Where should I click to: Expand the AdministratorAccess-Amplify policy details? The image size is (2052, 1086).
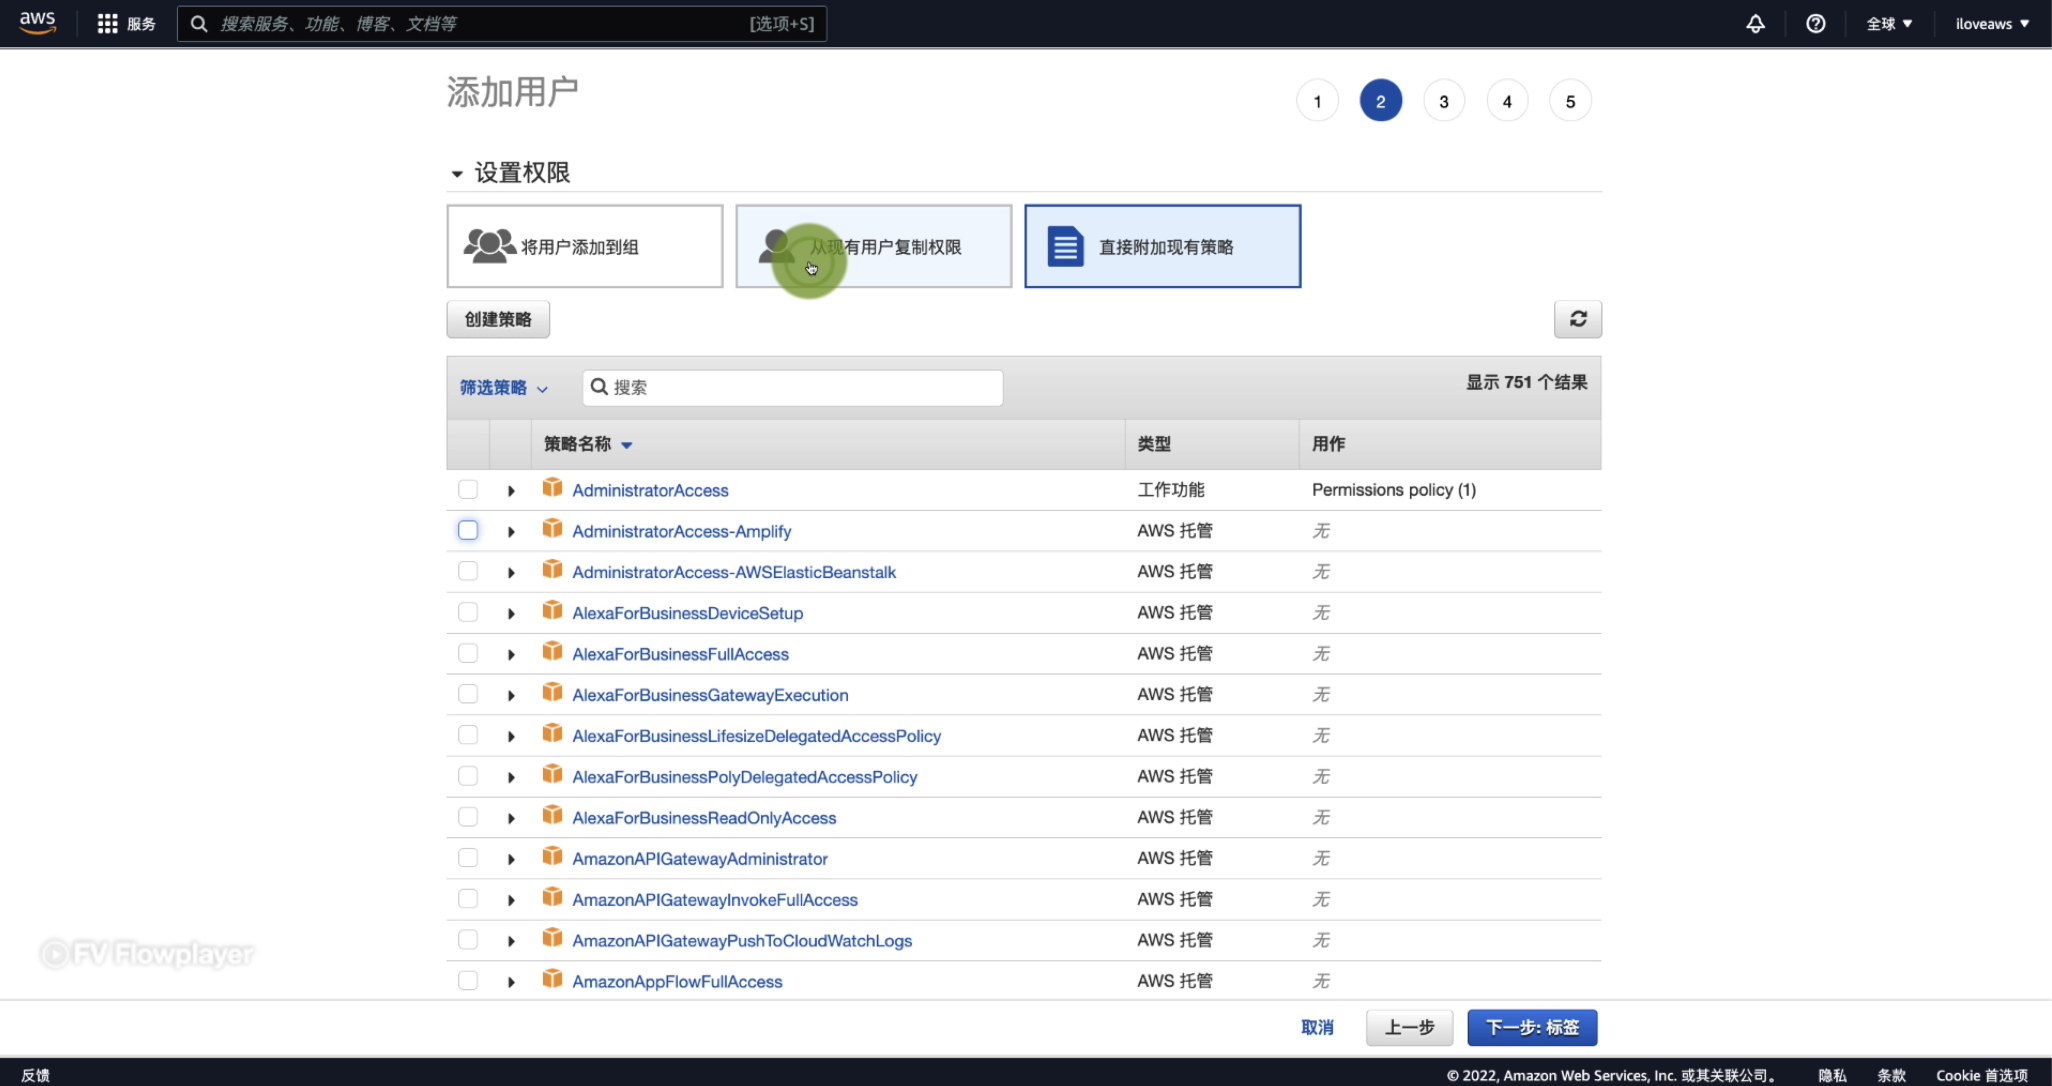coord(511,532)
